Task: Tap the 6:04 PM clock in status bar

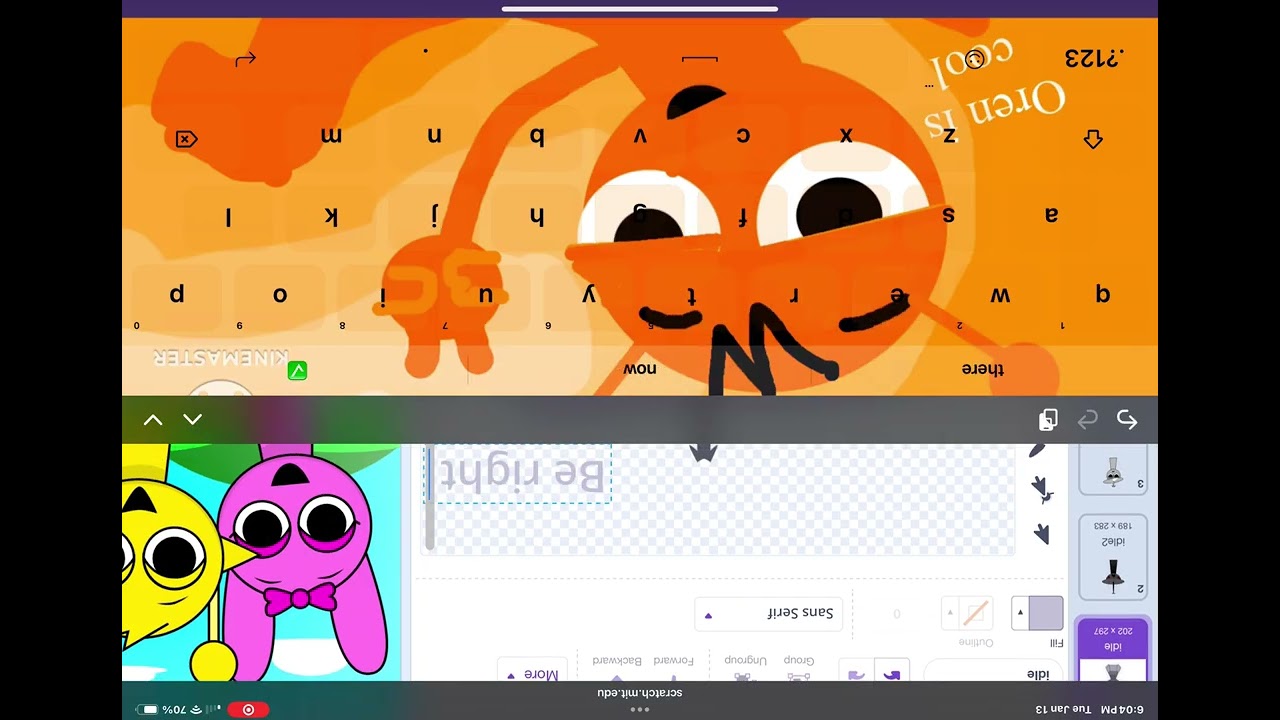Action: tap(1122, 710)
